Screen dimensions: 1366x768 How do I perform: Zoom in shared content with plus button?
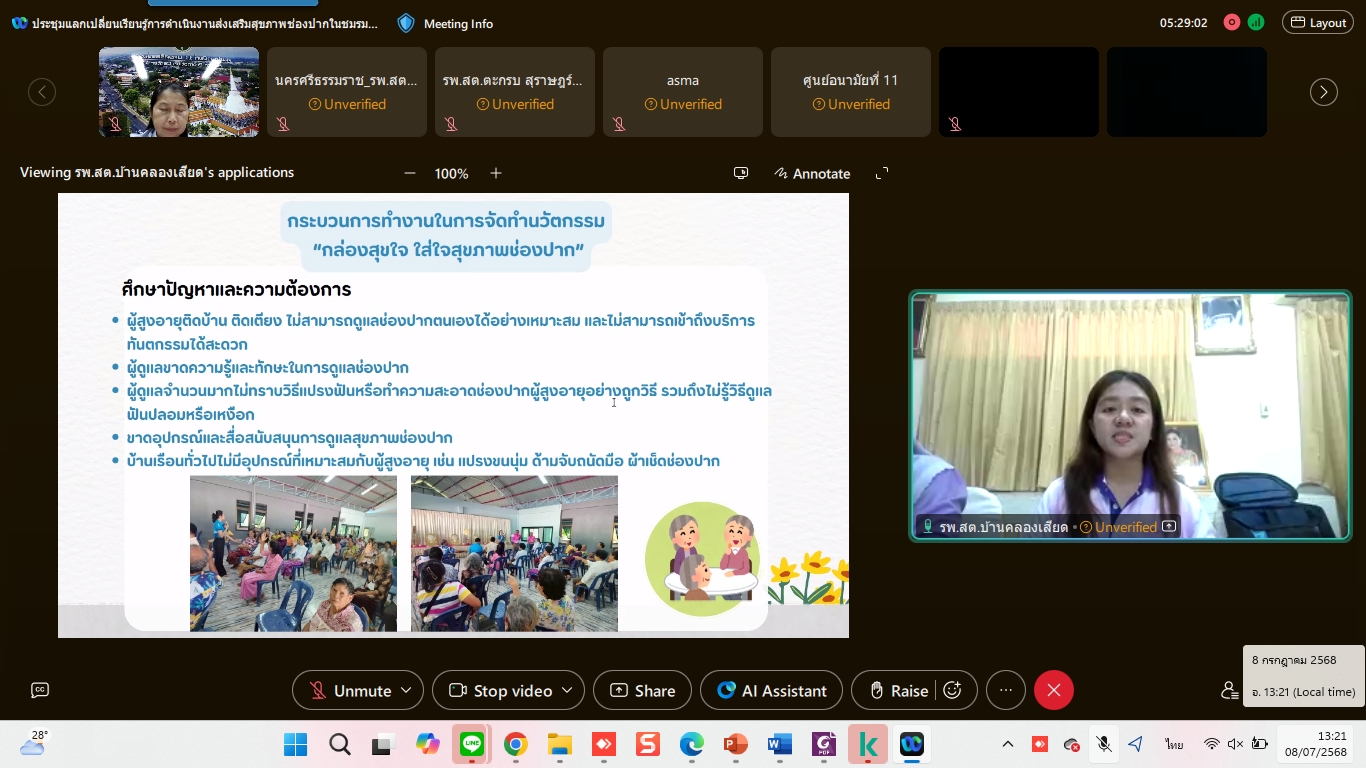pos(496,173)
